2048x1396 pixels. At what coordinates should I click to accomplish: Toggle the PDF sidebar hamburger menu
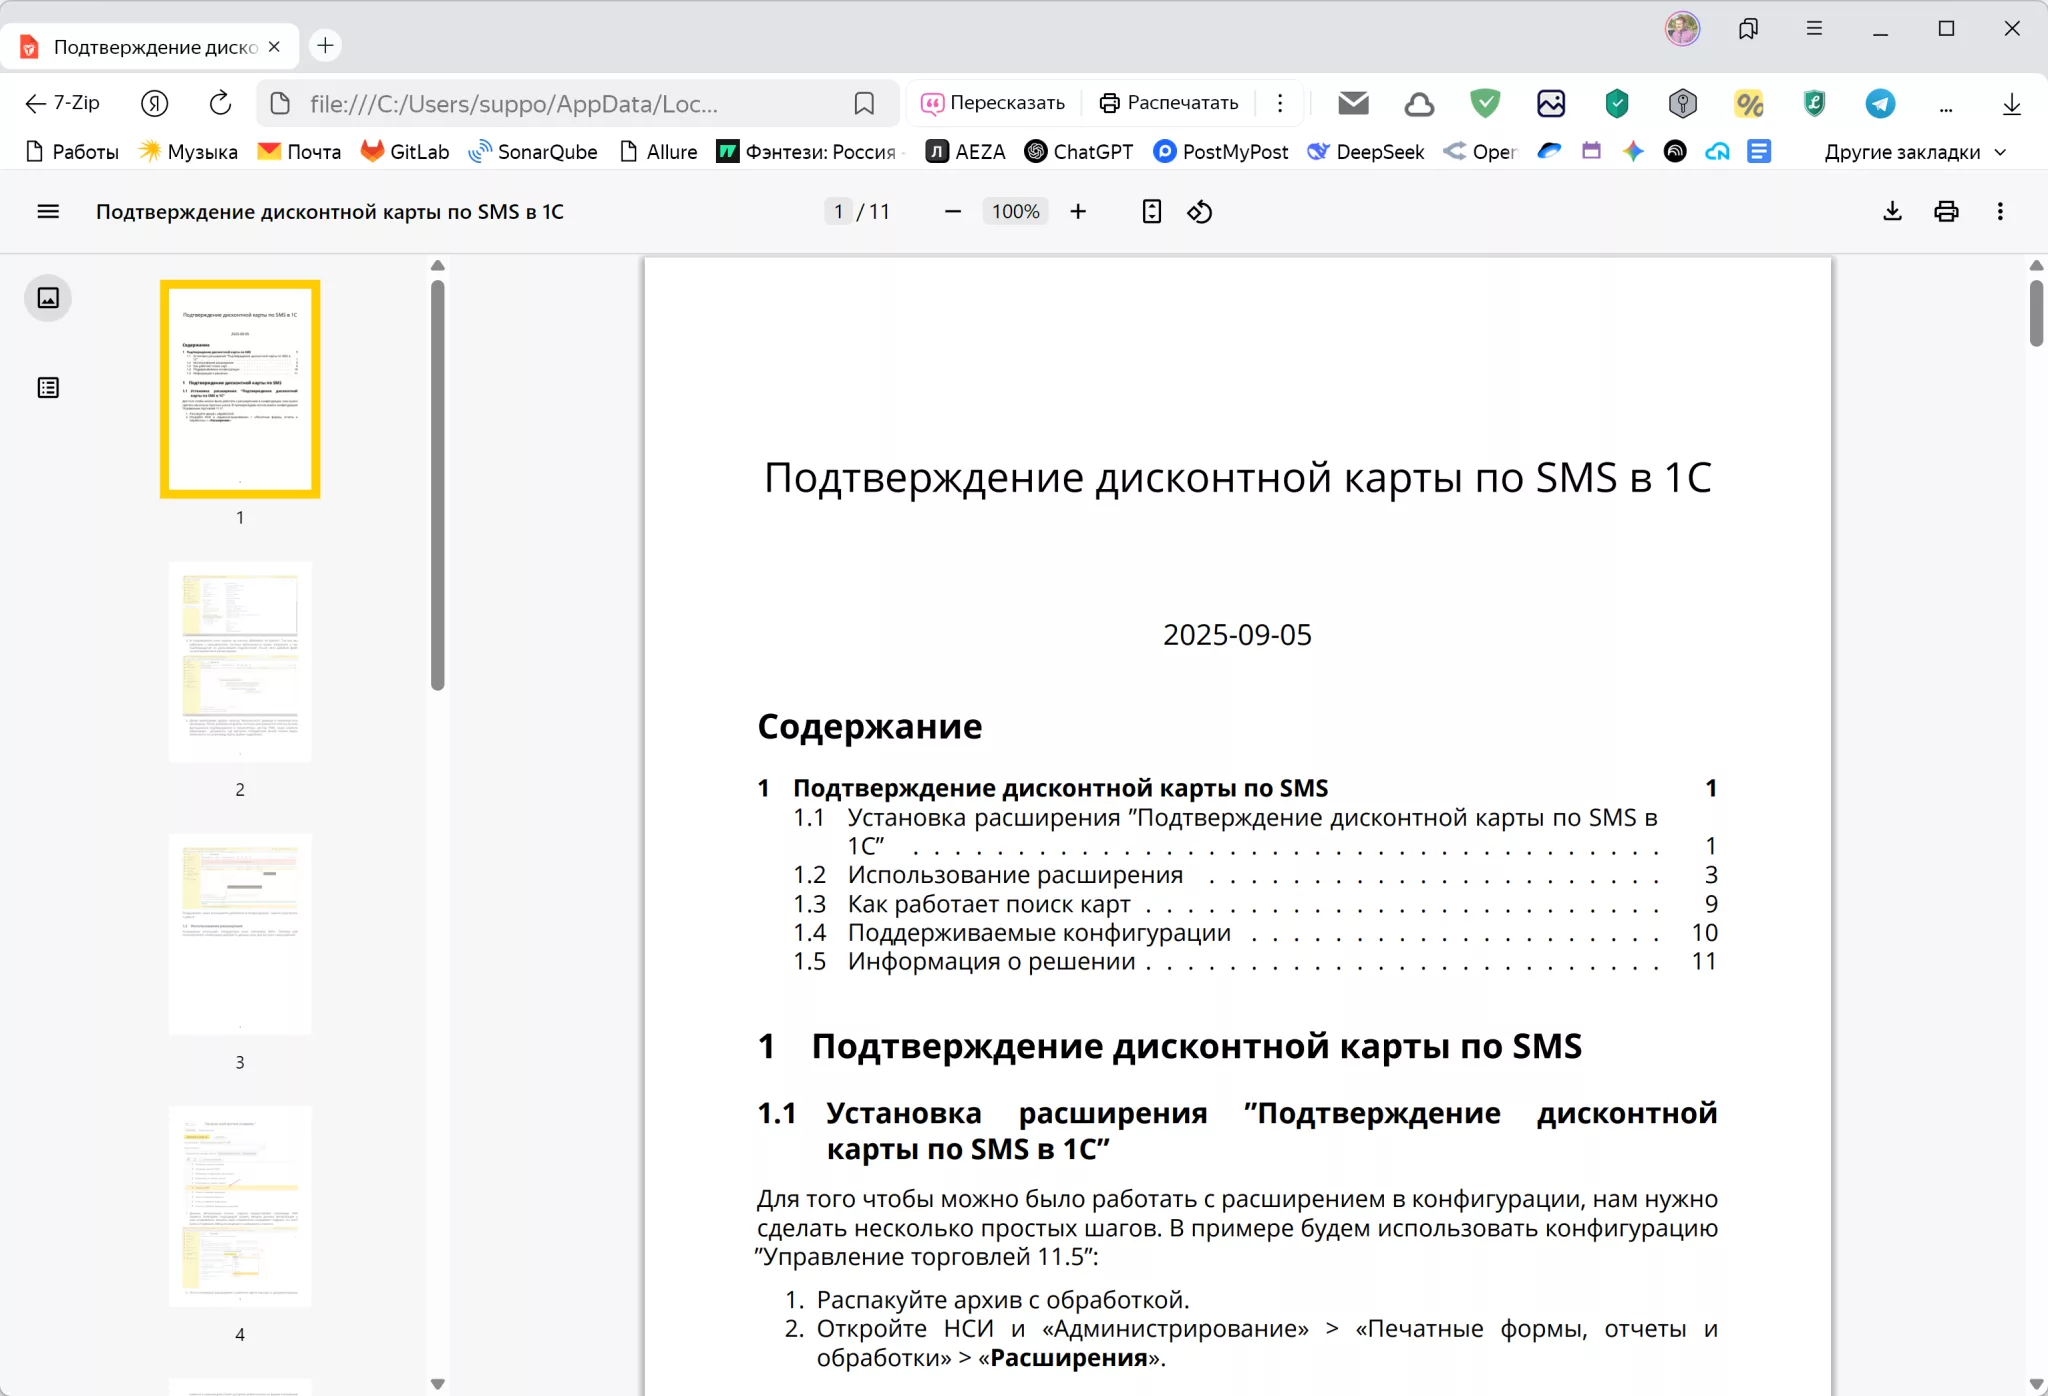[x=48, y=212]
